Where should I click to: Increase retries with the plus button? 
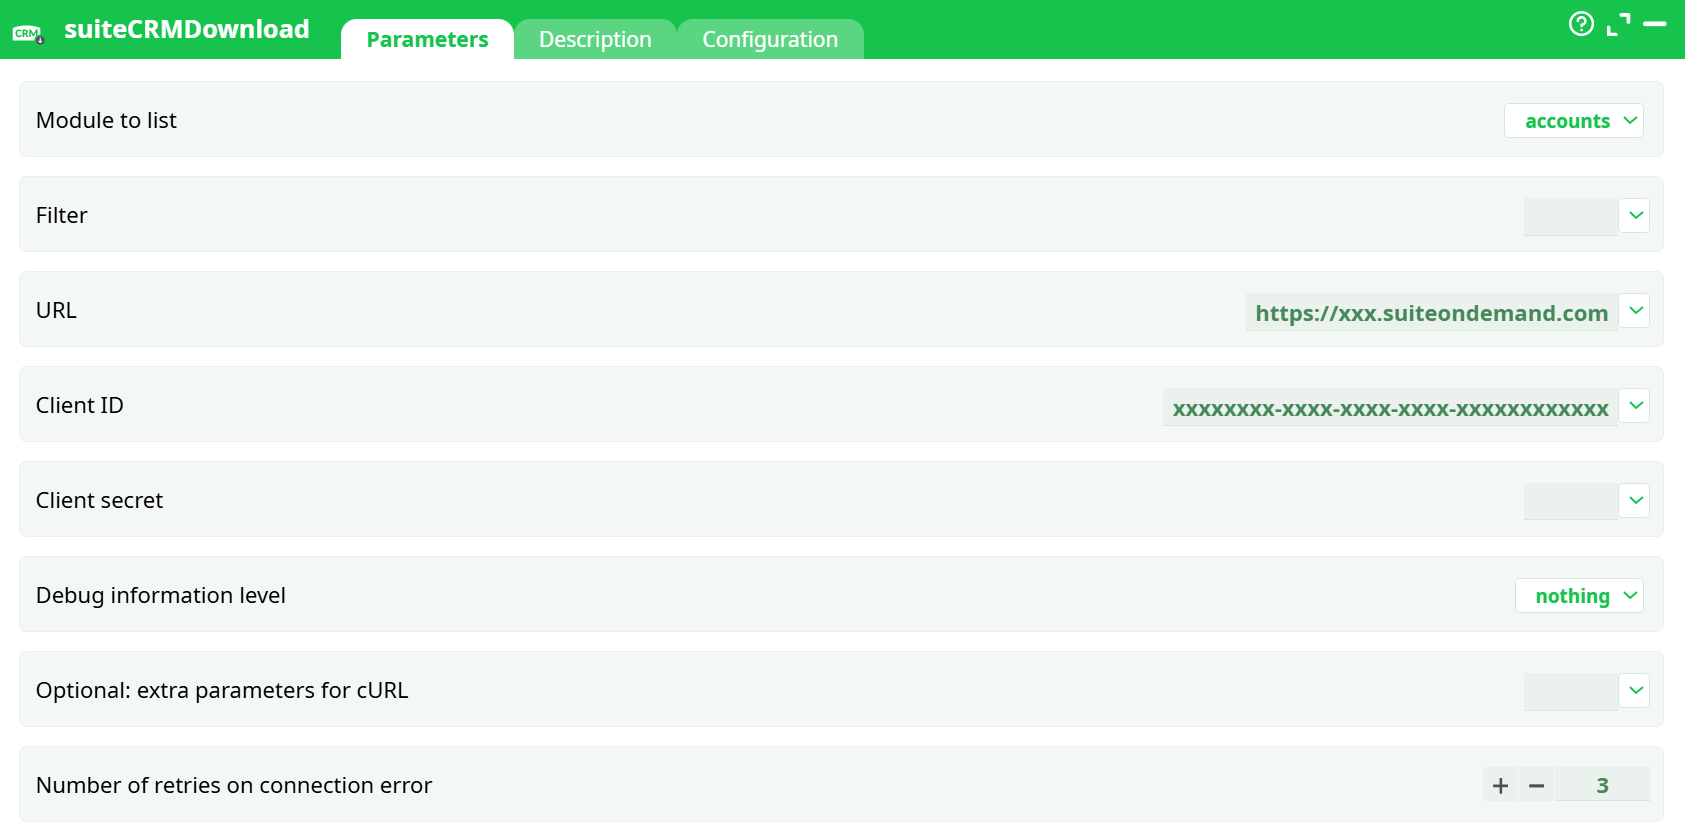pyautogui.click(x=1500, y=785)
